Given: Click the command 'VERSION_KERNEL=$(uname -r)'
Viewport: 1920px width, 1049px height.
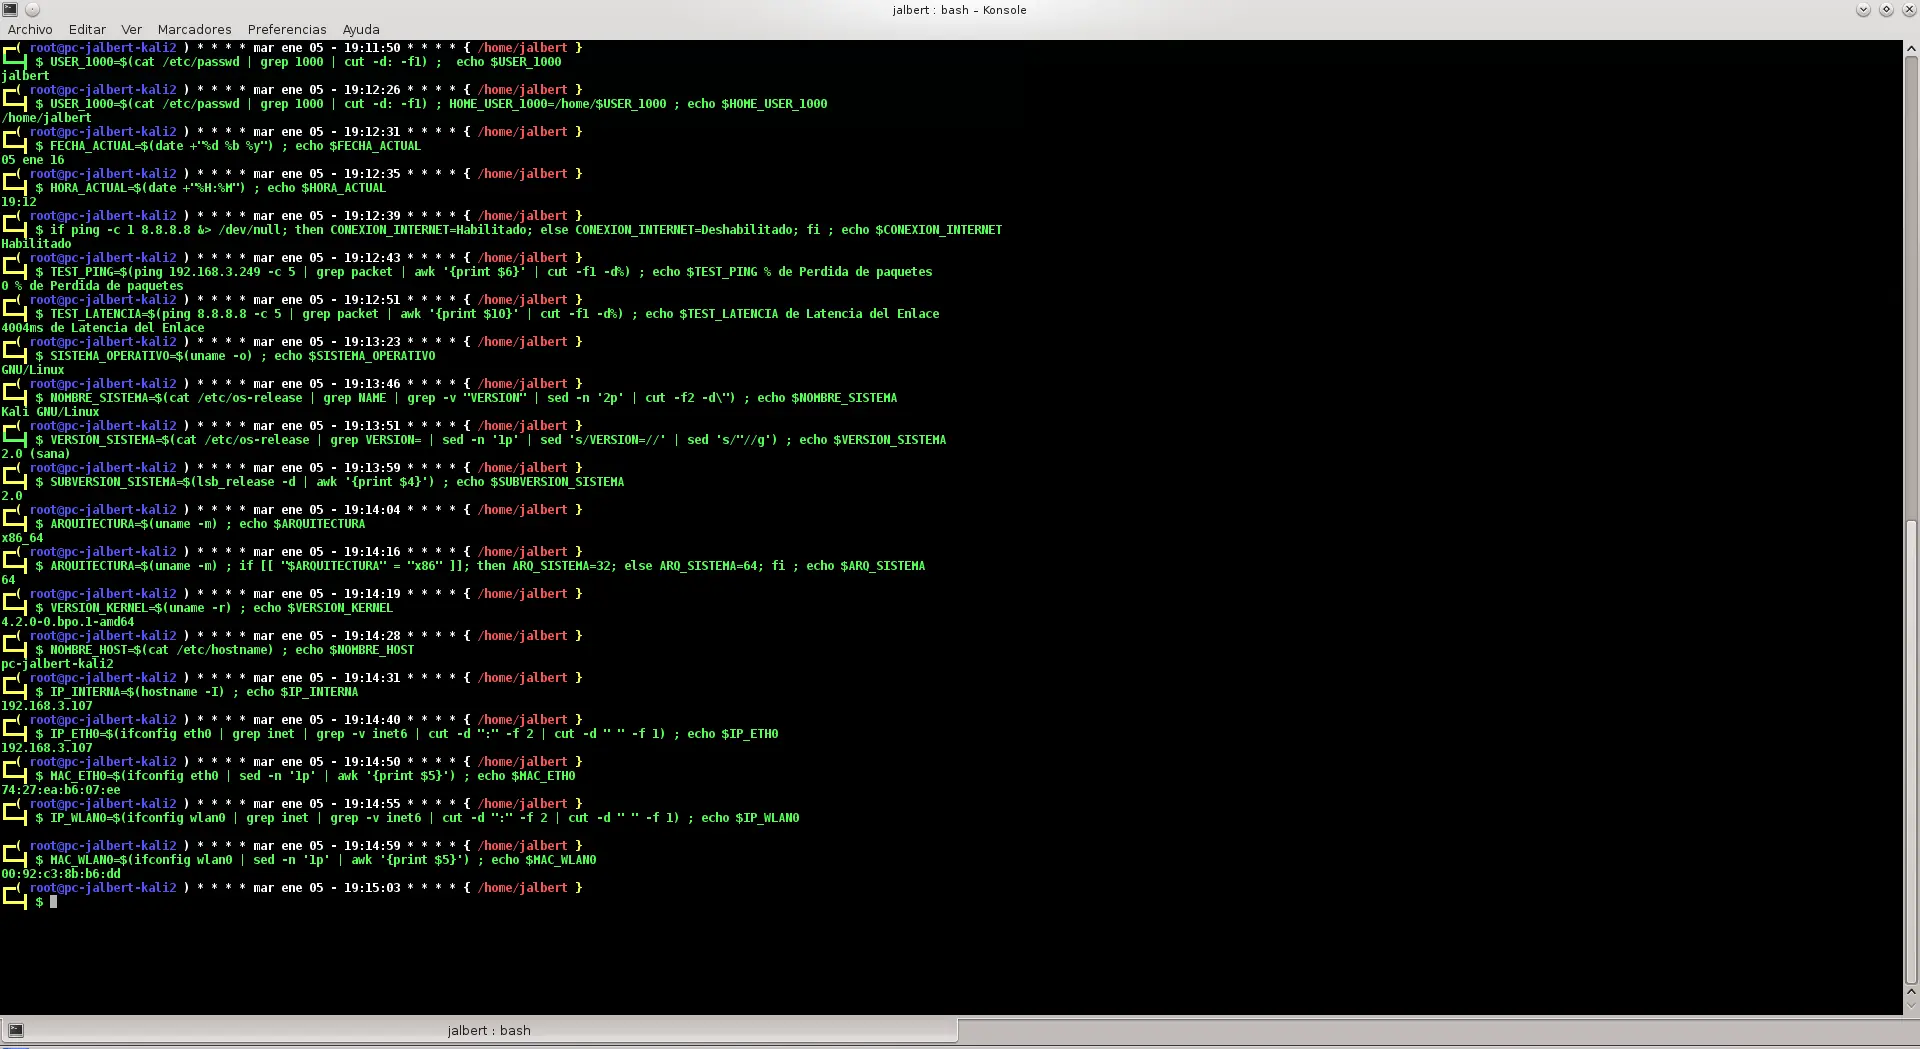Looking at the screenshot, I should [141, 607].
